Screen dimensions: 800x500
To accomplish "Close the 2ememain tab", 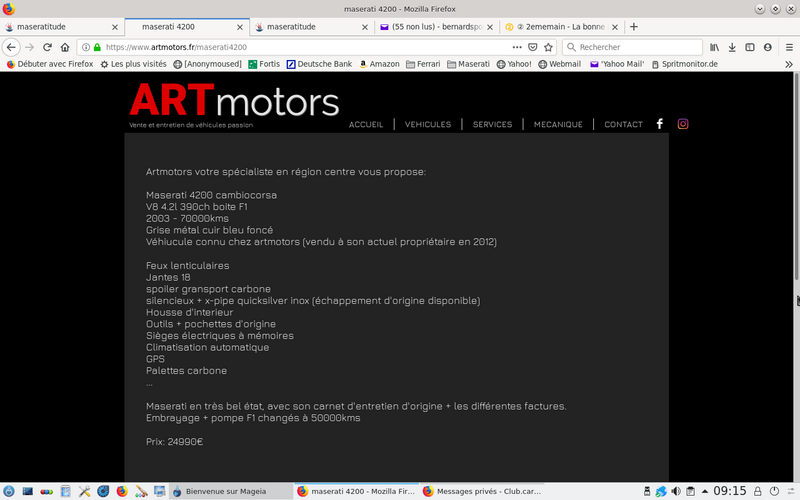I will pyautogui.click(x=615, y=27).
